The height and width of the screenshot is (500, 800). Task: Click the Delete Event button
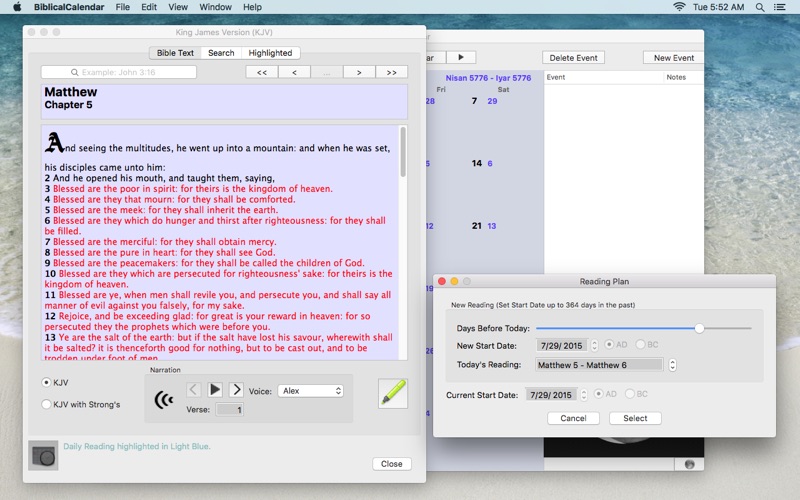click(x=573, y=58)
